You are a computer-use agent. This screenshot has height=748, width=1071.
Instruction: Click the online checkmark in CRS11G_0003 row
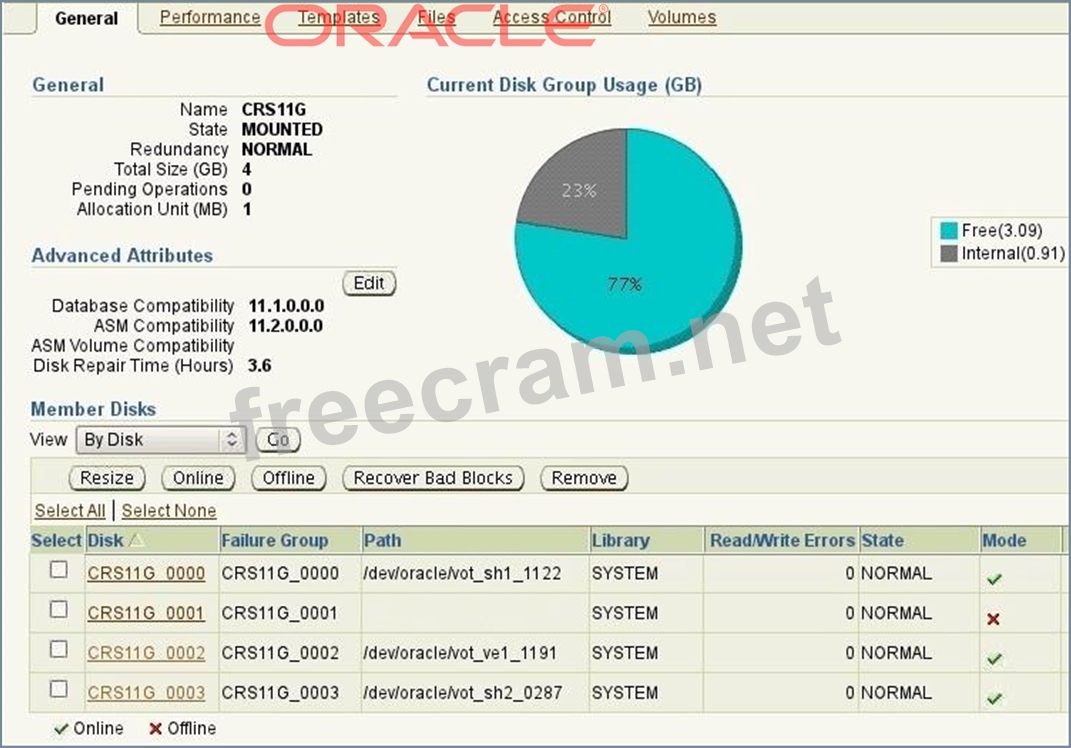click(x=994, y=699)
